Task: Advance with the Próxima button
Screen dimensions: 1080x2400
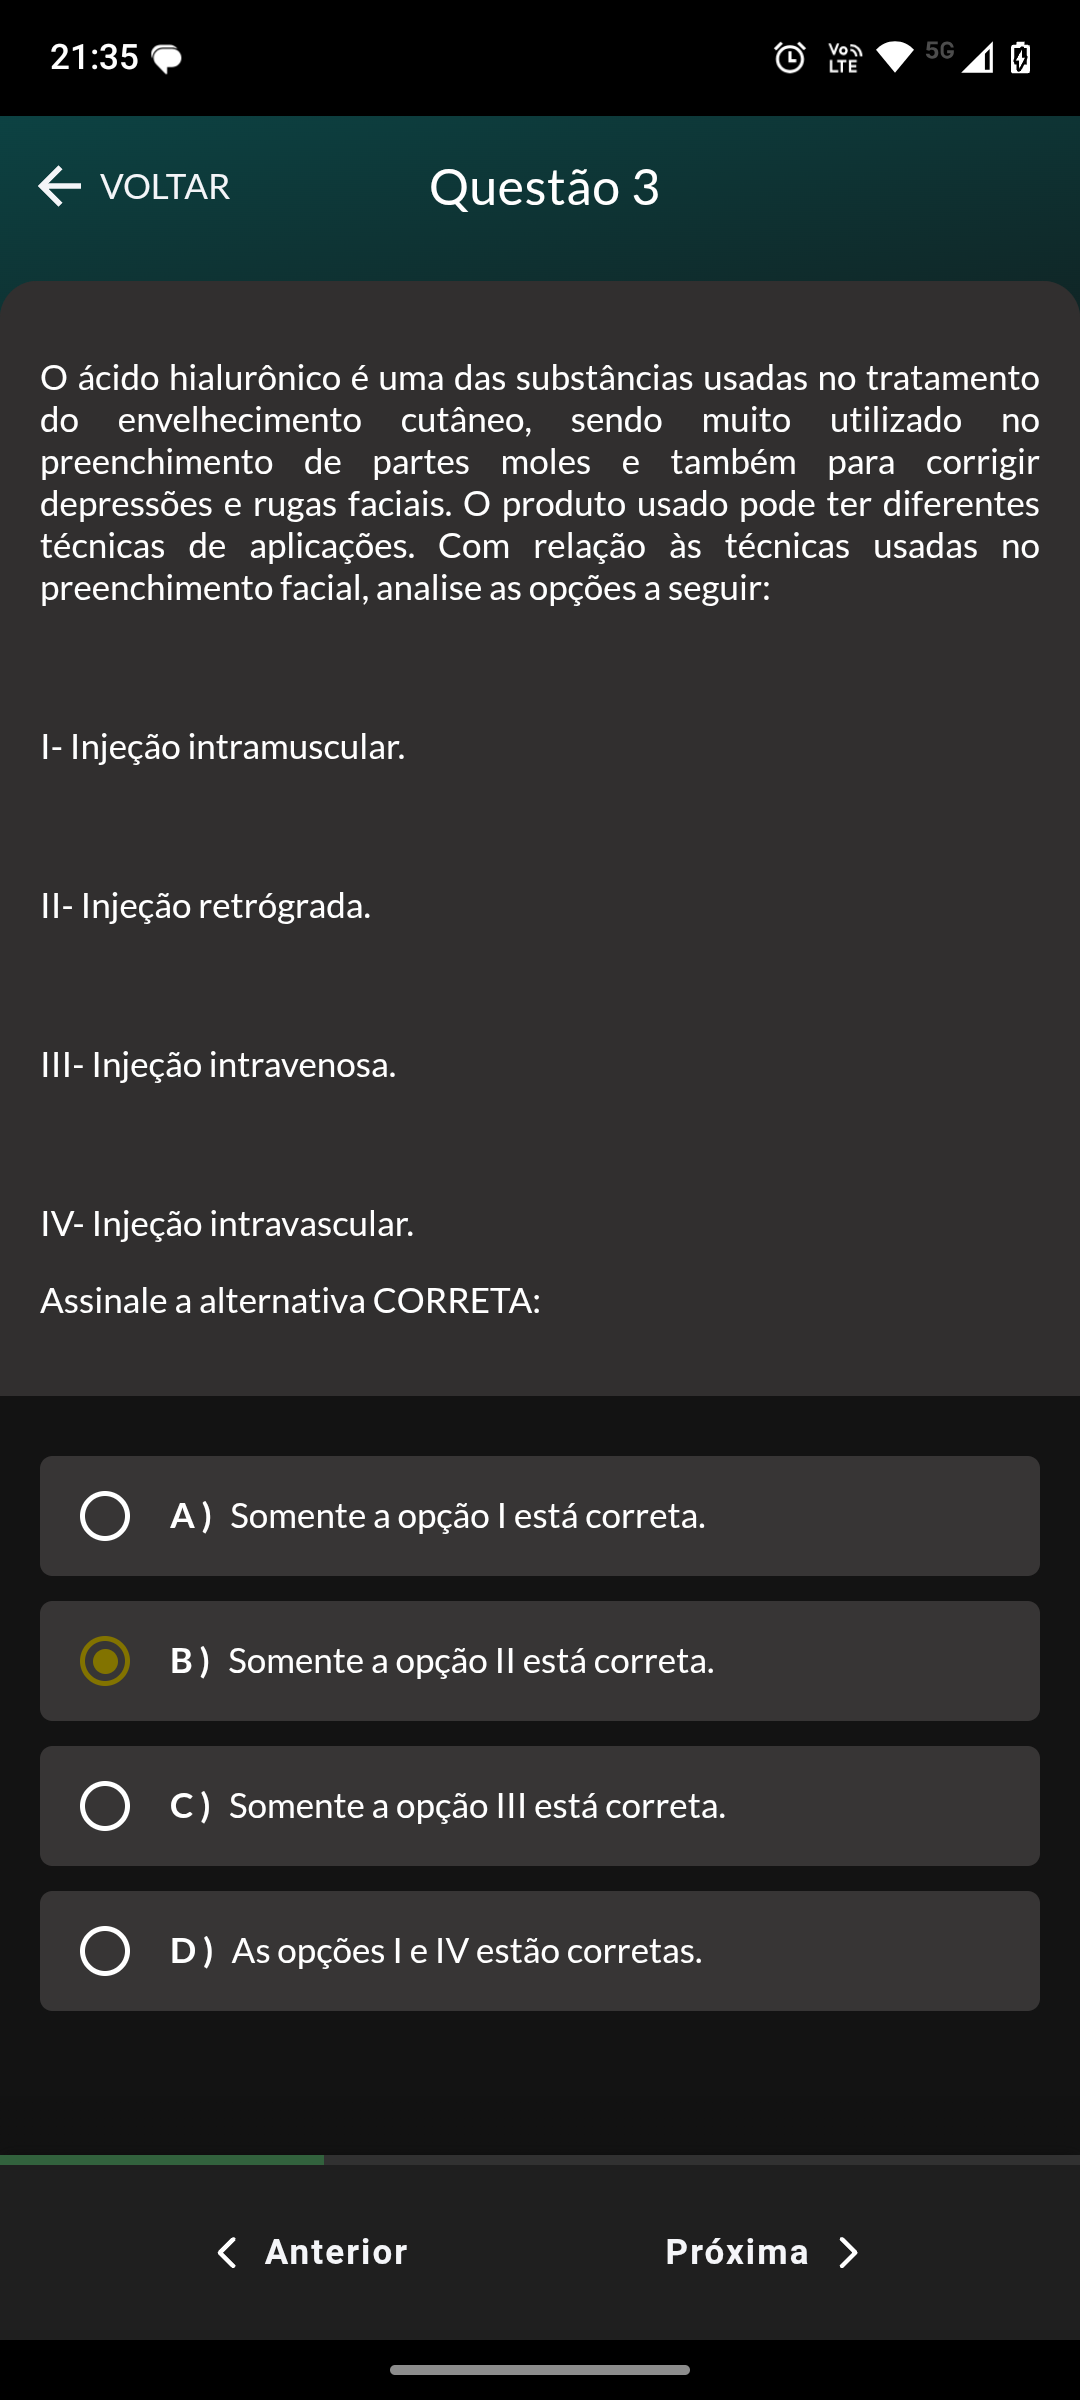Action: click(x=763, y=2252)
